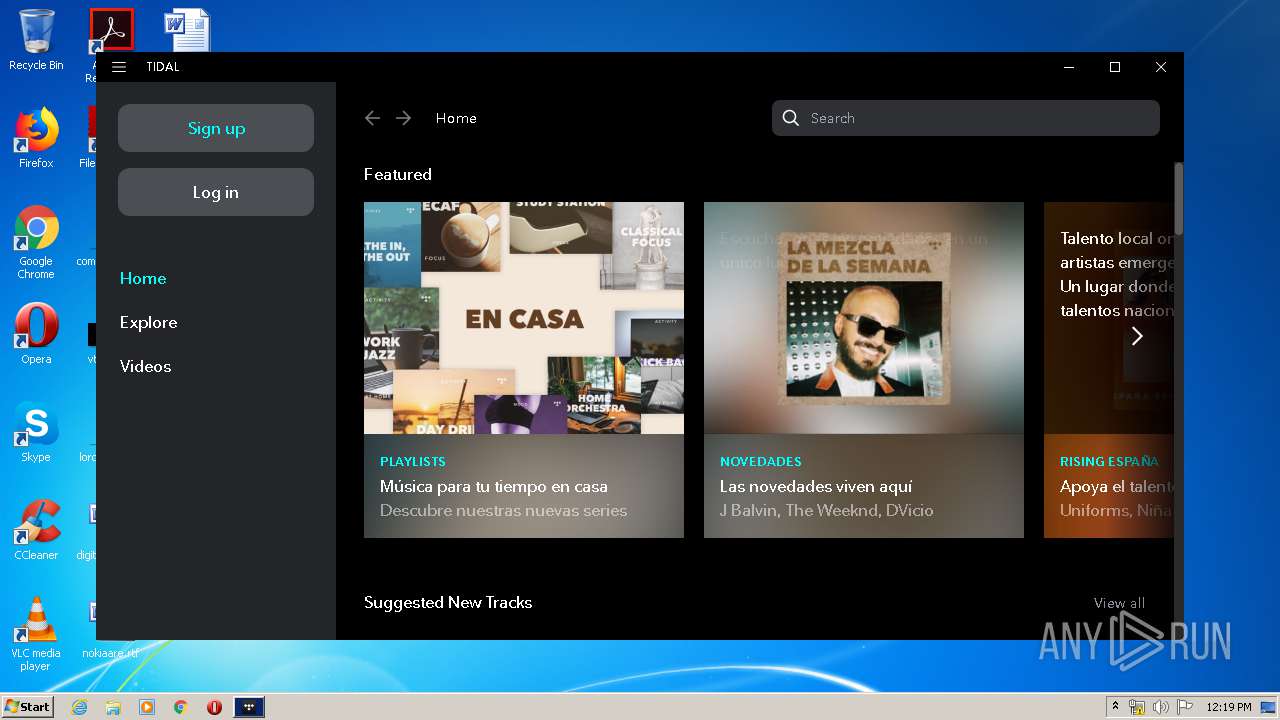Open the Windows Start menu

(27, 706)
